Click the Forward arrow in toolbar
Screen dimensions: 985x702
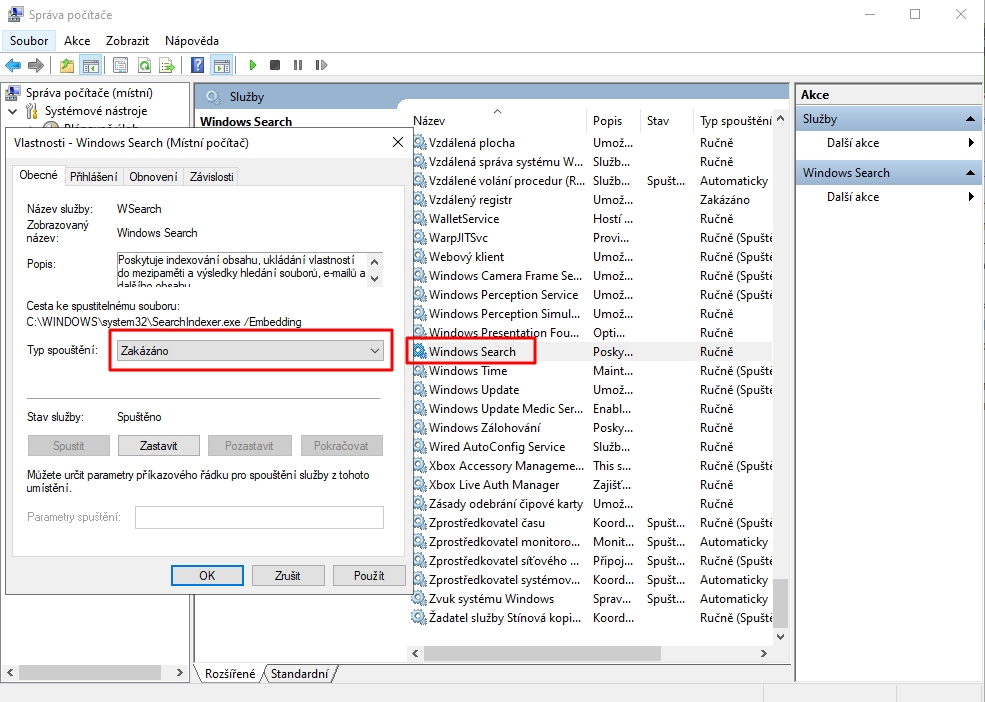click(36, 65)
